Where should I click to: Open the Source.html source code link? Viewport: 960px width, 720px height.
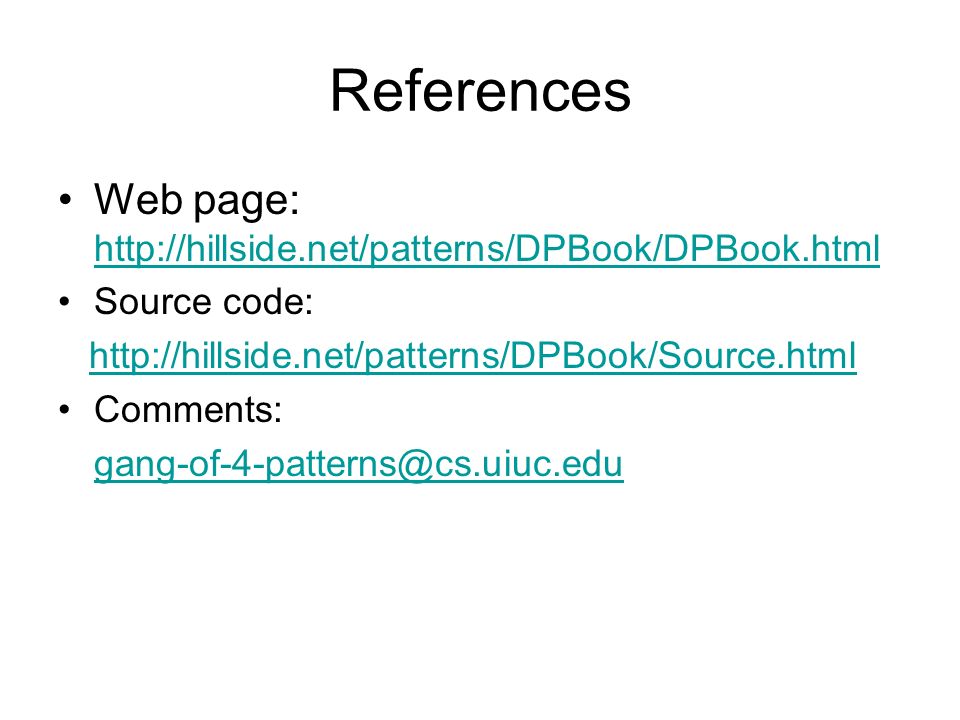pos(473,356)
